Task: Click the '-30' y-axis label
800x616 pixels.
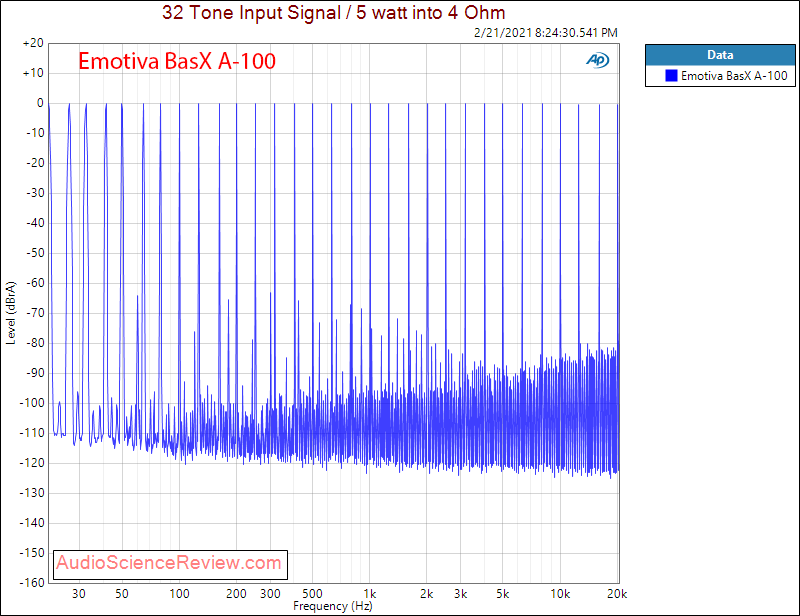Action: pos(35,193)
